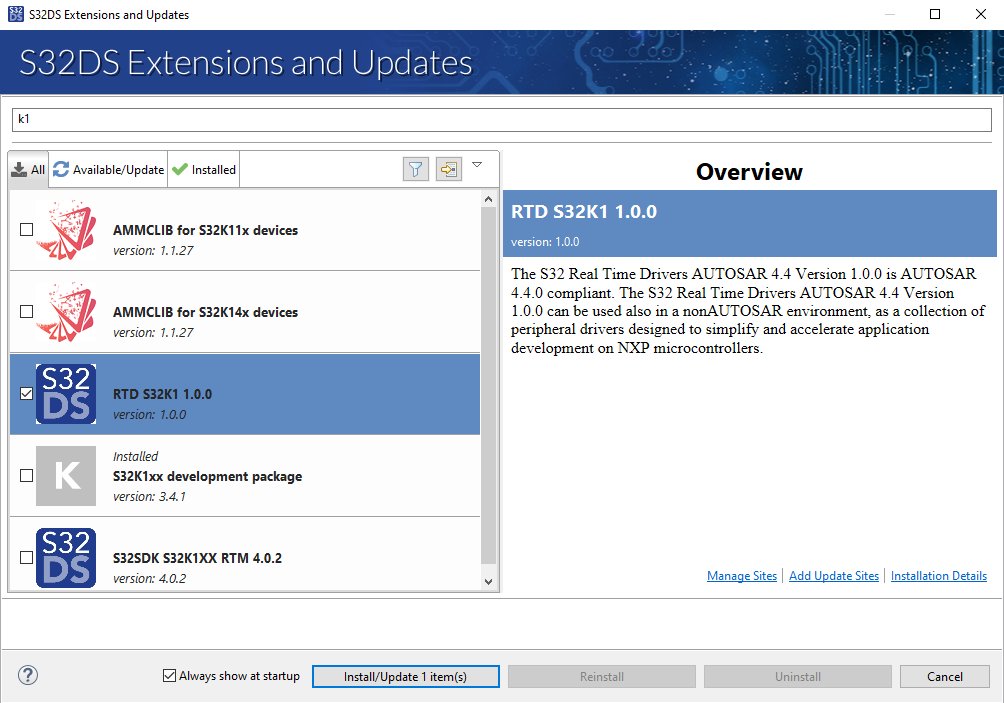
Task: Click the help question mark icon
Action: coord(28,676)
